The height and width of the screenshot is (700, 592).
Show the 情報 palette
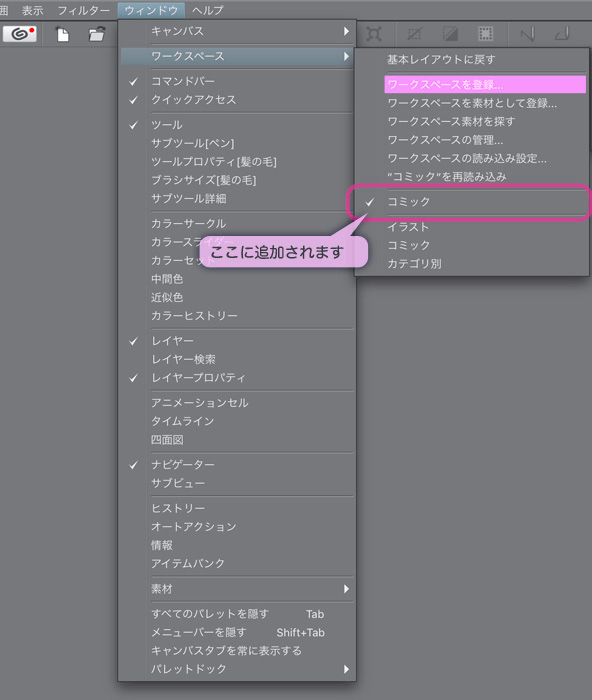point(238,545)
